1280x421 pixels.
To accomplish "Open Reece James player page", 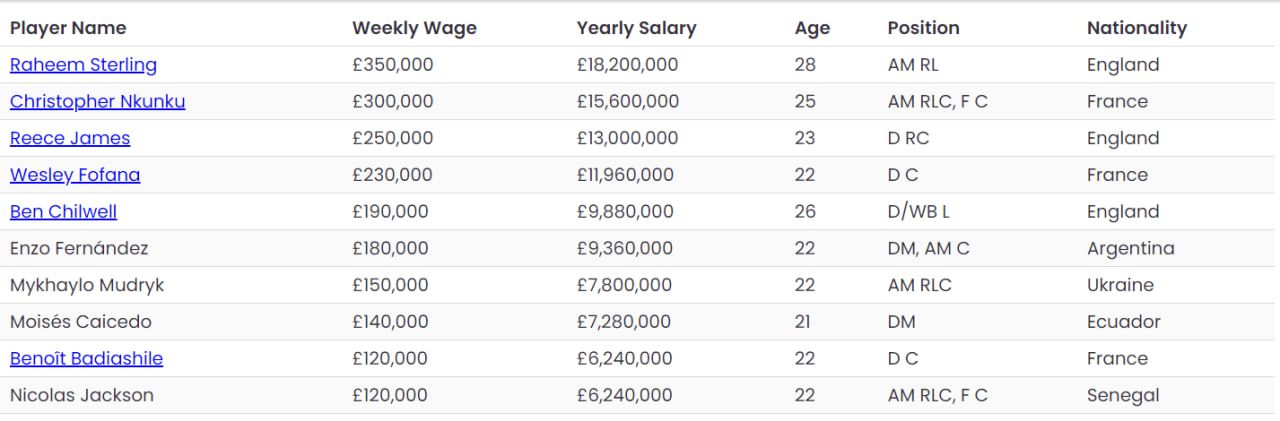I will pyautogui.click(x=70, y=138).
